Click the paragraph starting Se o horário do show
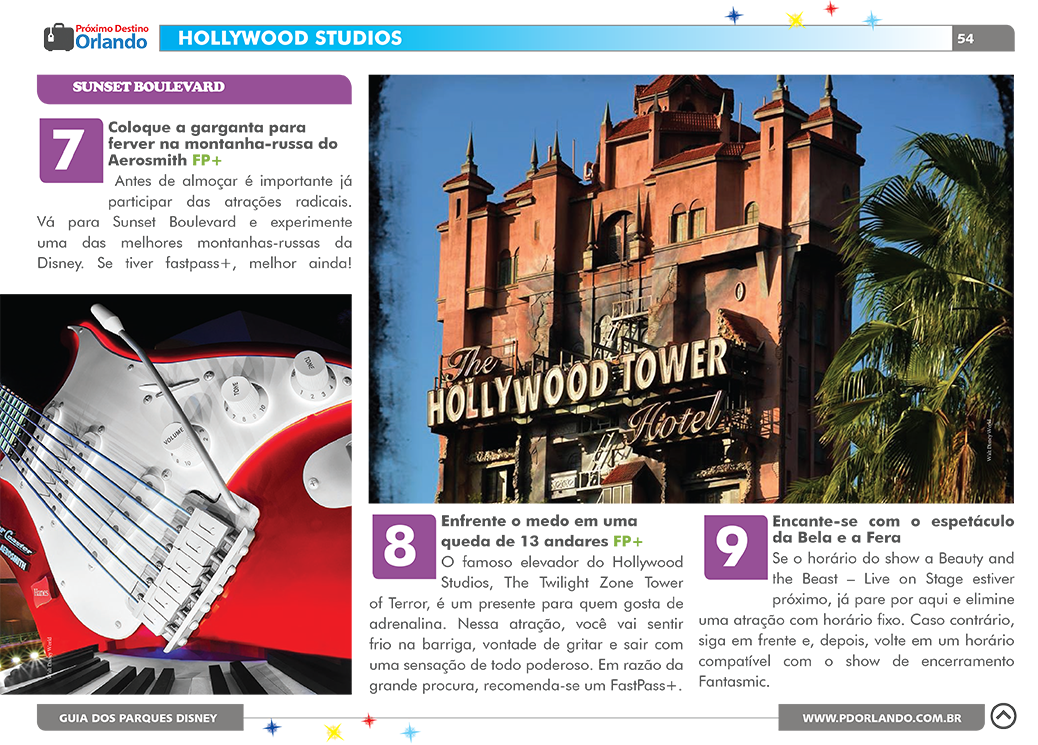Image resolution: width=1038 pixels, height=745 pixels. pos(856,620)
